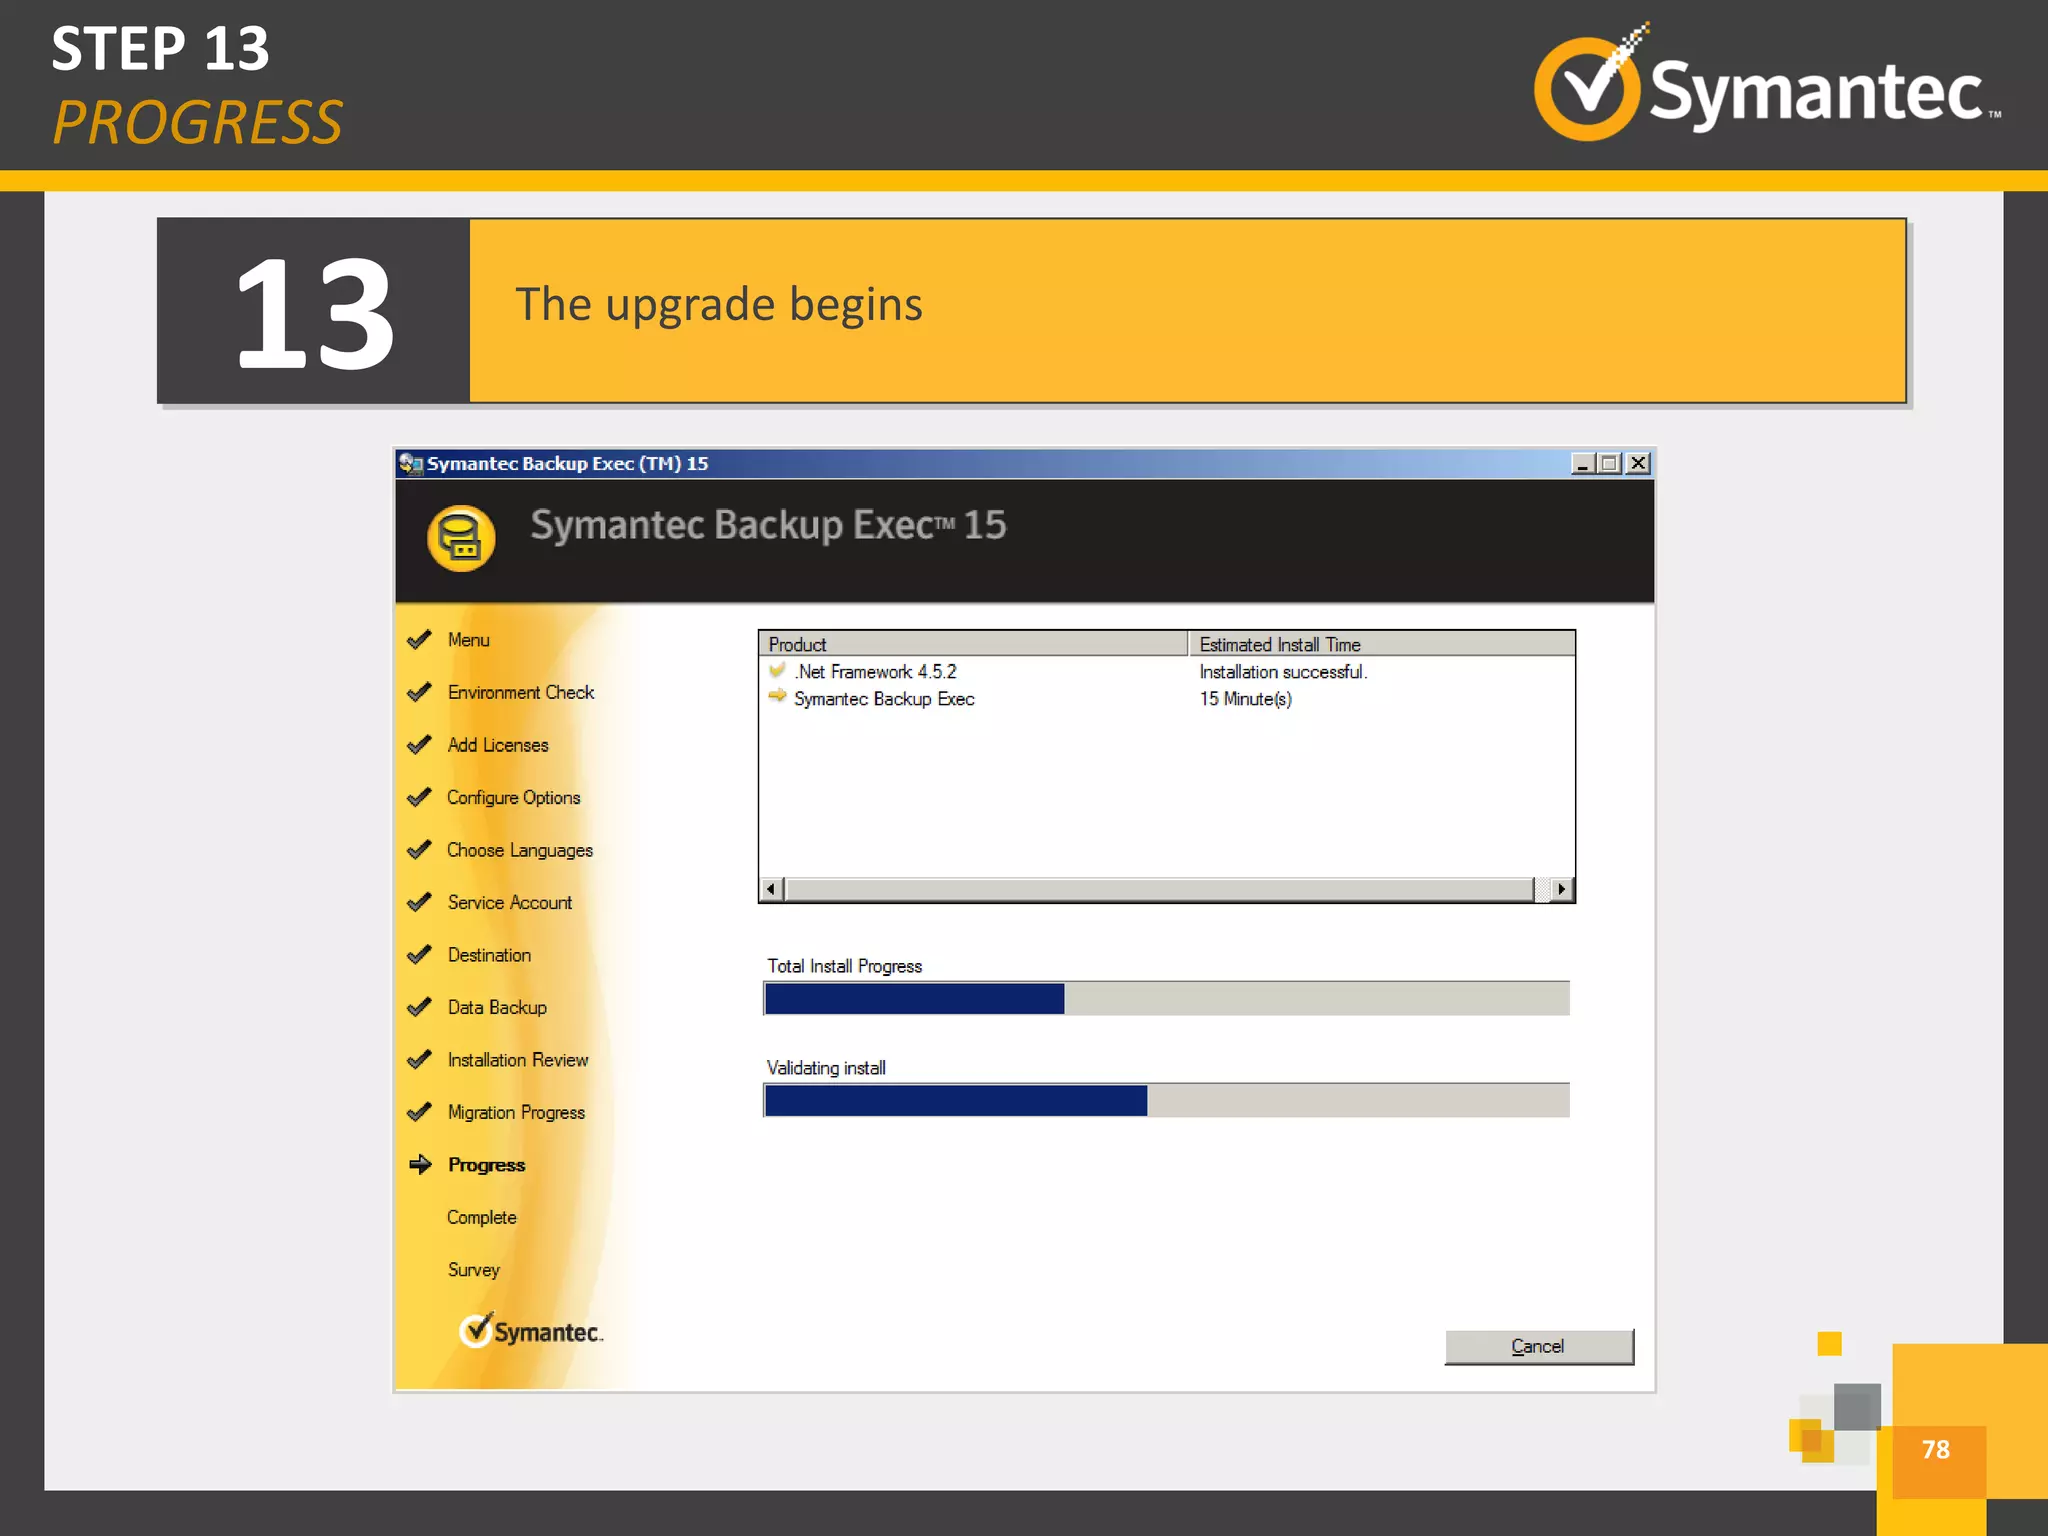The height and width of the screenshot is (1536, 2048).
Task: Click the checkmark icon beside Installation Review
Action: pyautogui.click(x=419, y=1060)
